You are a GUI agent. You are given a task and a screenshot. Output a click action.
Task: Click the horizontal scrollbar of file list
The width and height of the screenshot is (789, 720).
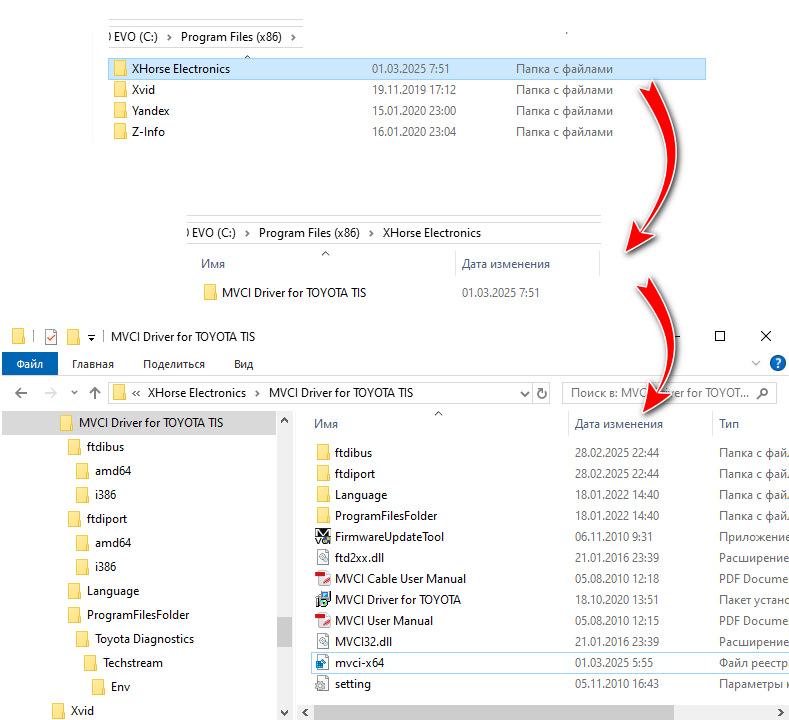click(x=494, y=712)
